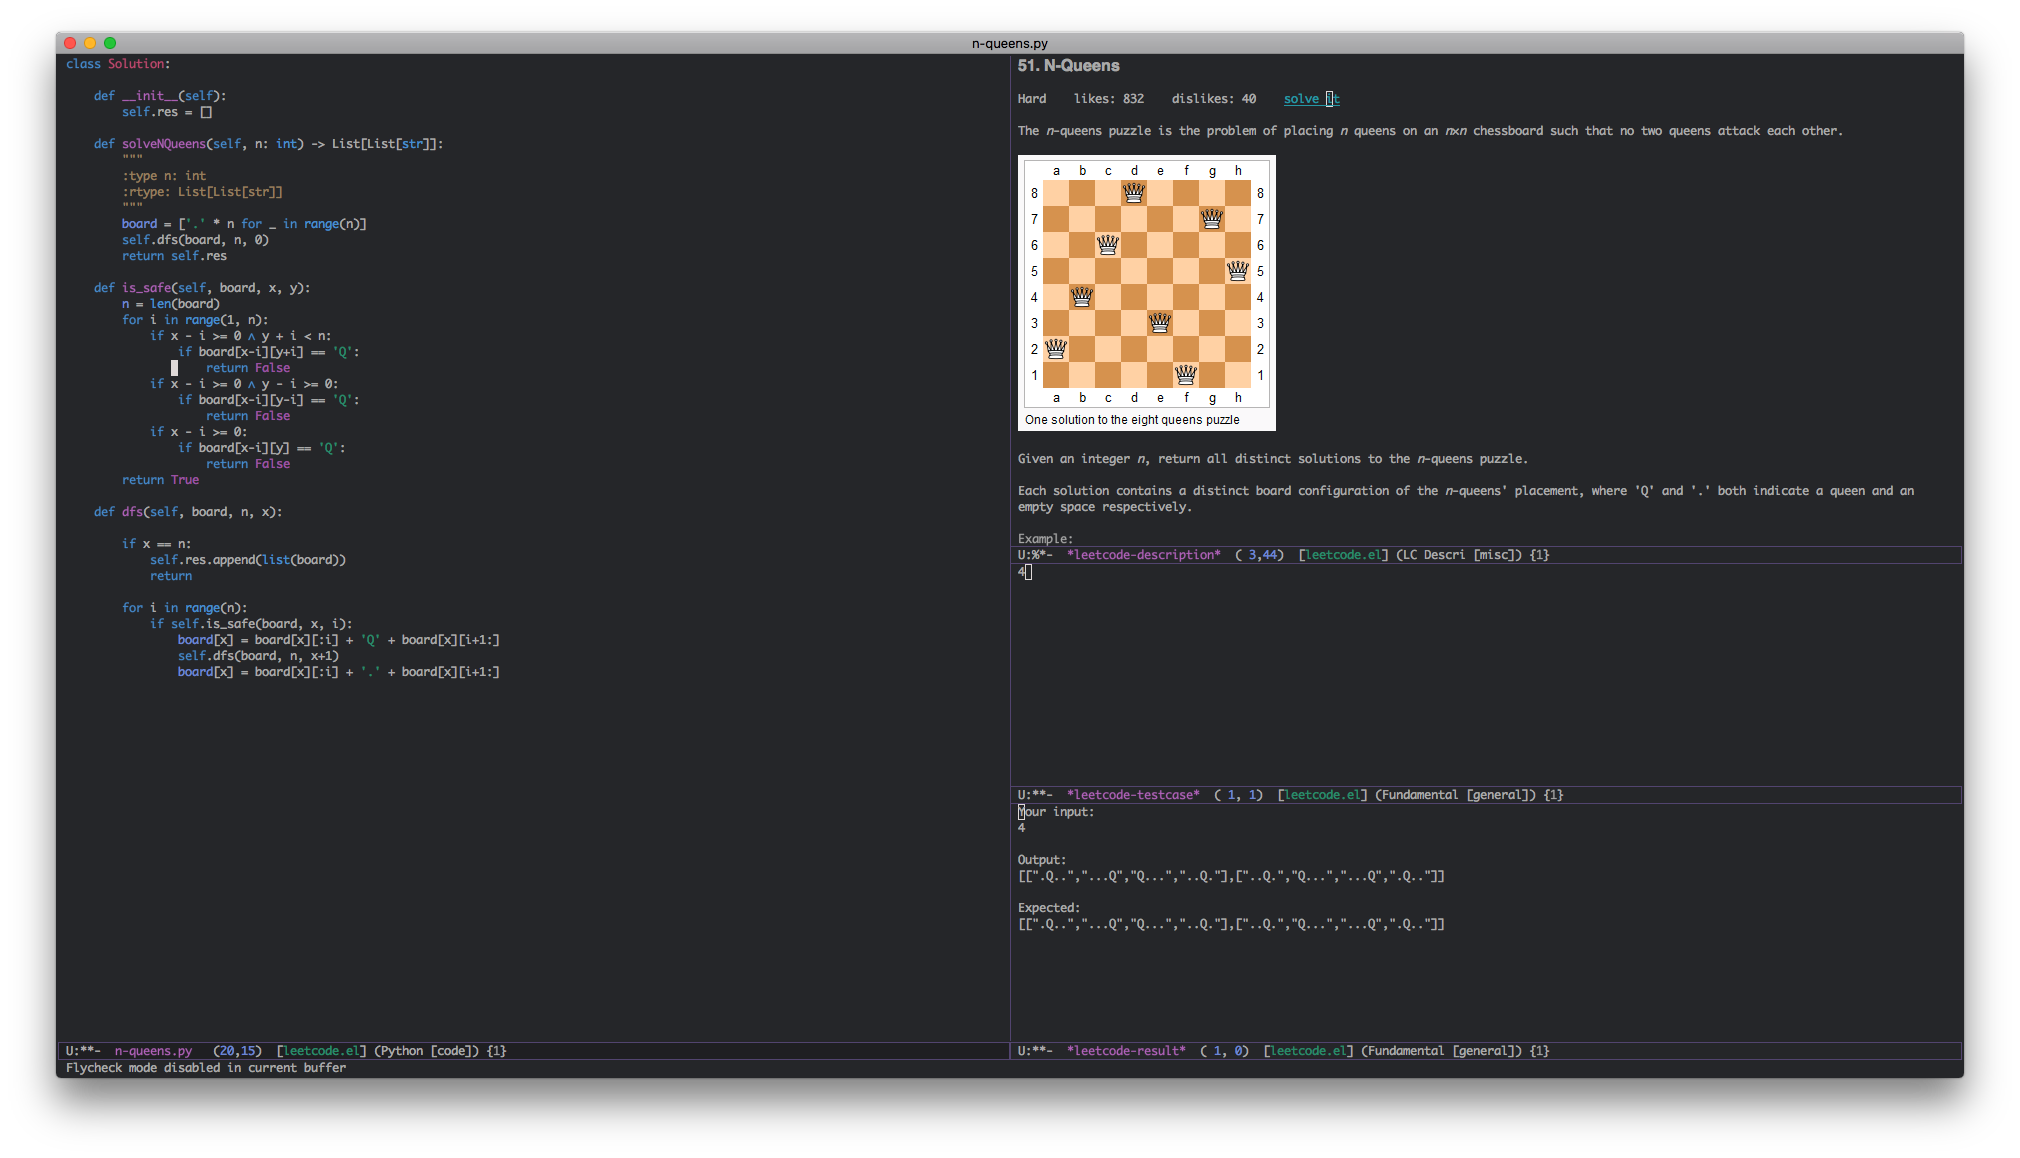Click the 'def dfs' function definition line
The width and height of the screenshot is (2020, 1158).
(x=188, y=512)
